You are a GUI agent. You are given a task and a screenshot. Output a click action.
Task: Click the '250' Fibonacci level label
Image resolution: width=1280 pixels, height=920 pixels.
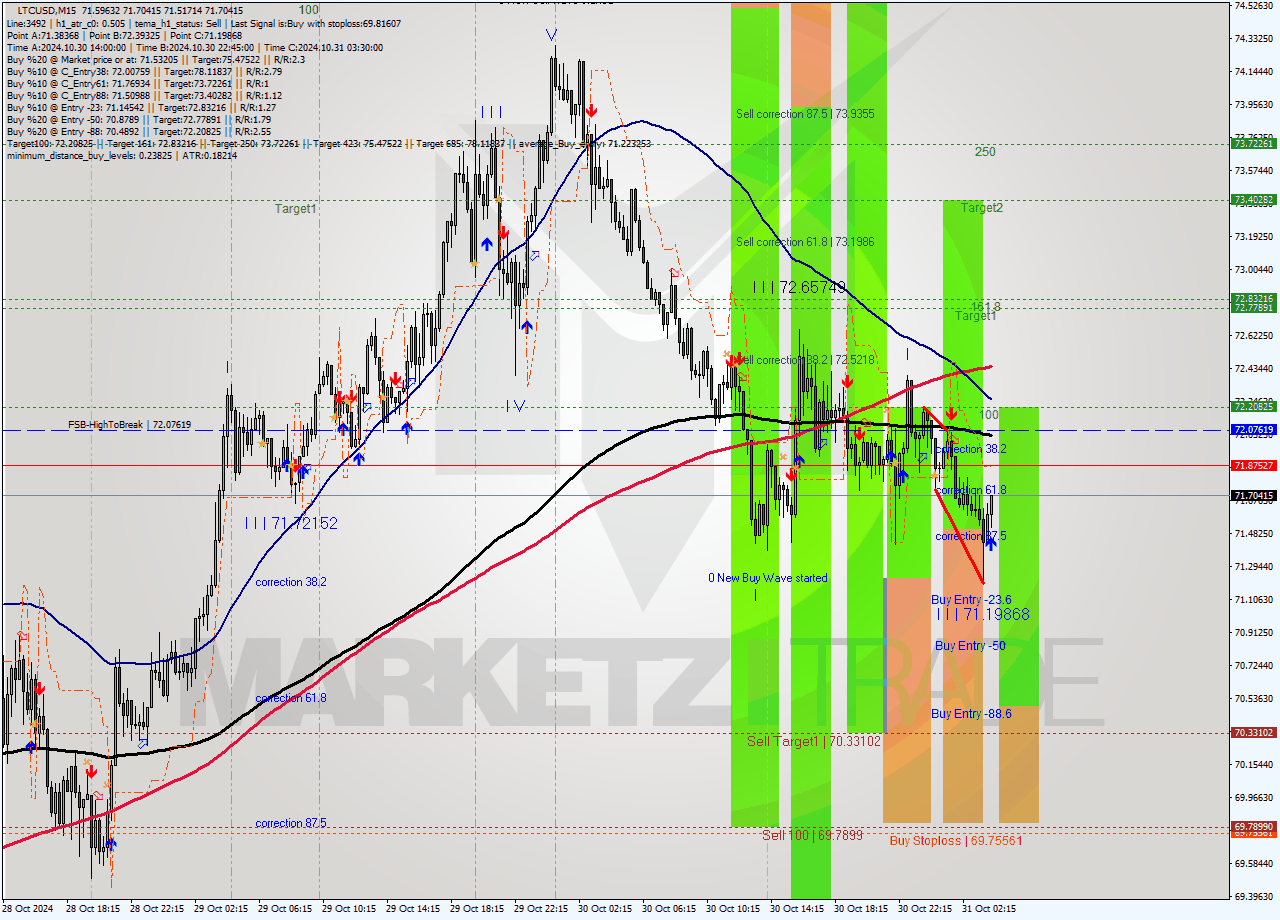coord(985,152)
